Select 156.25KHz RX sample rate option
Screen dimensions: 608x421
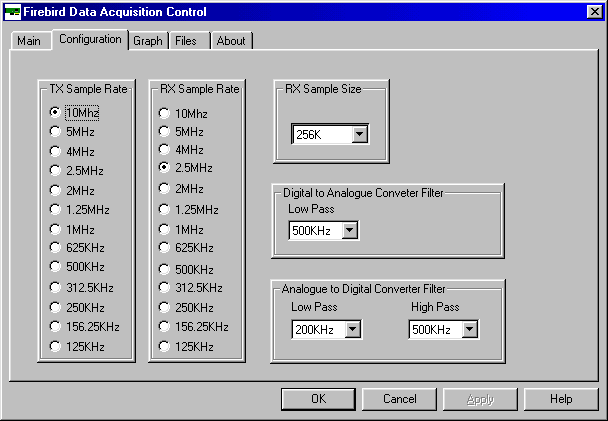tap(163, 327)
